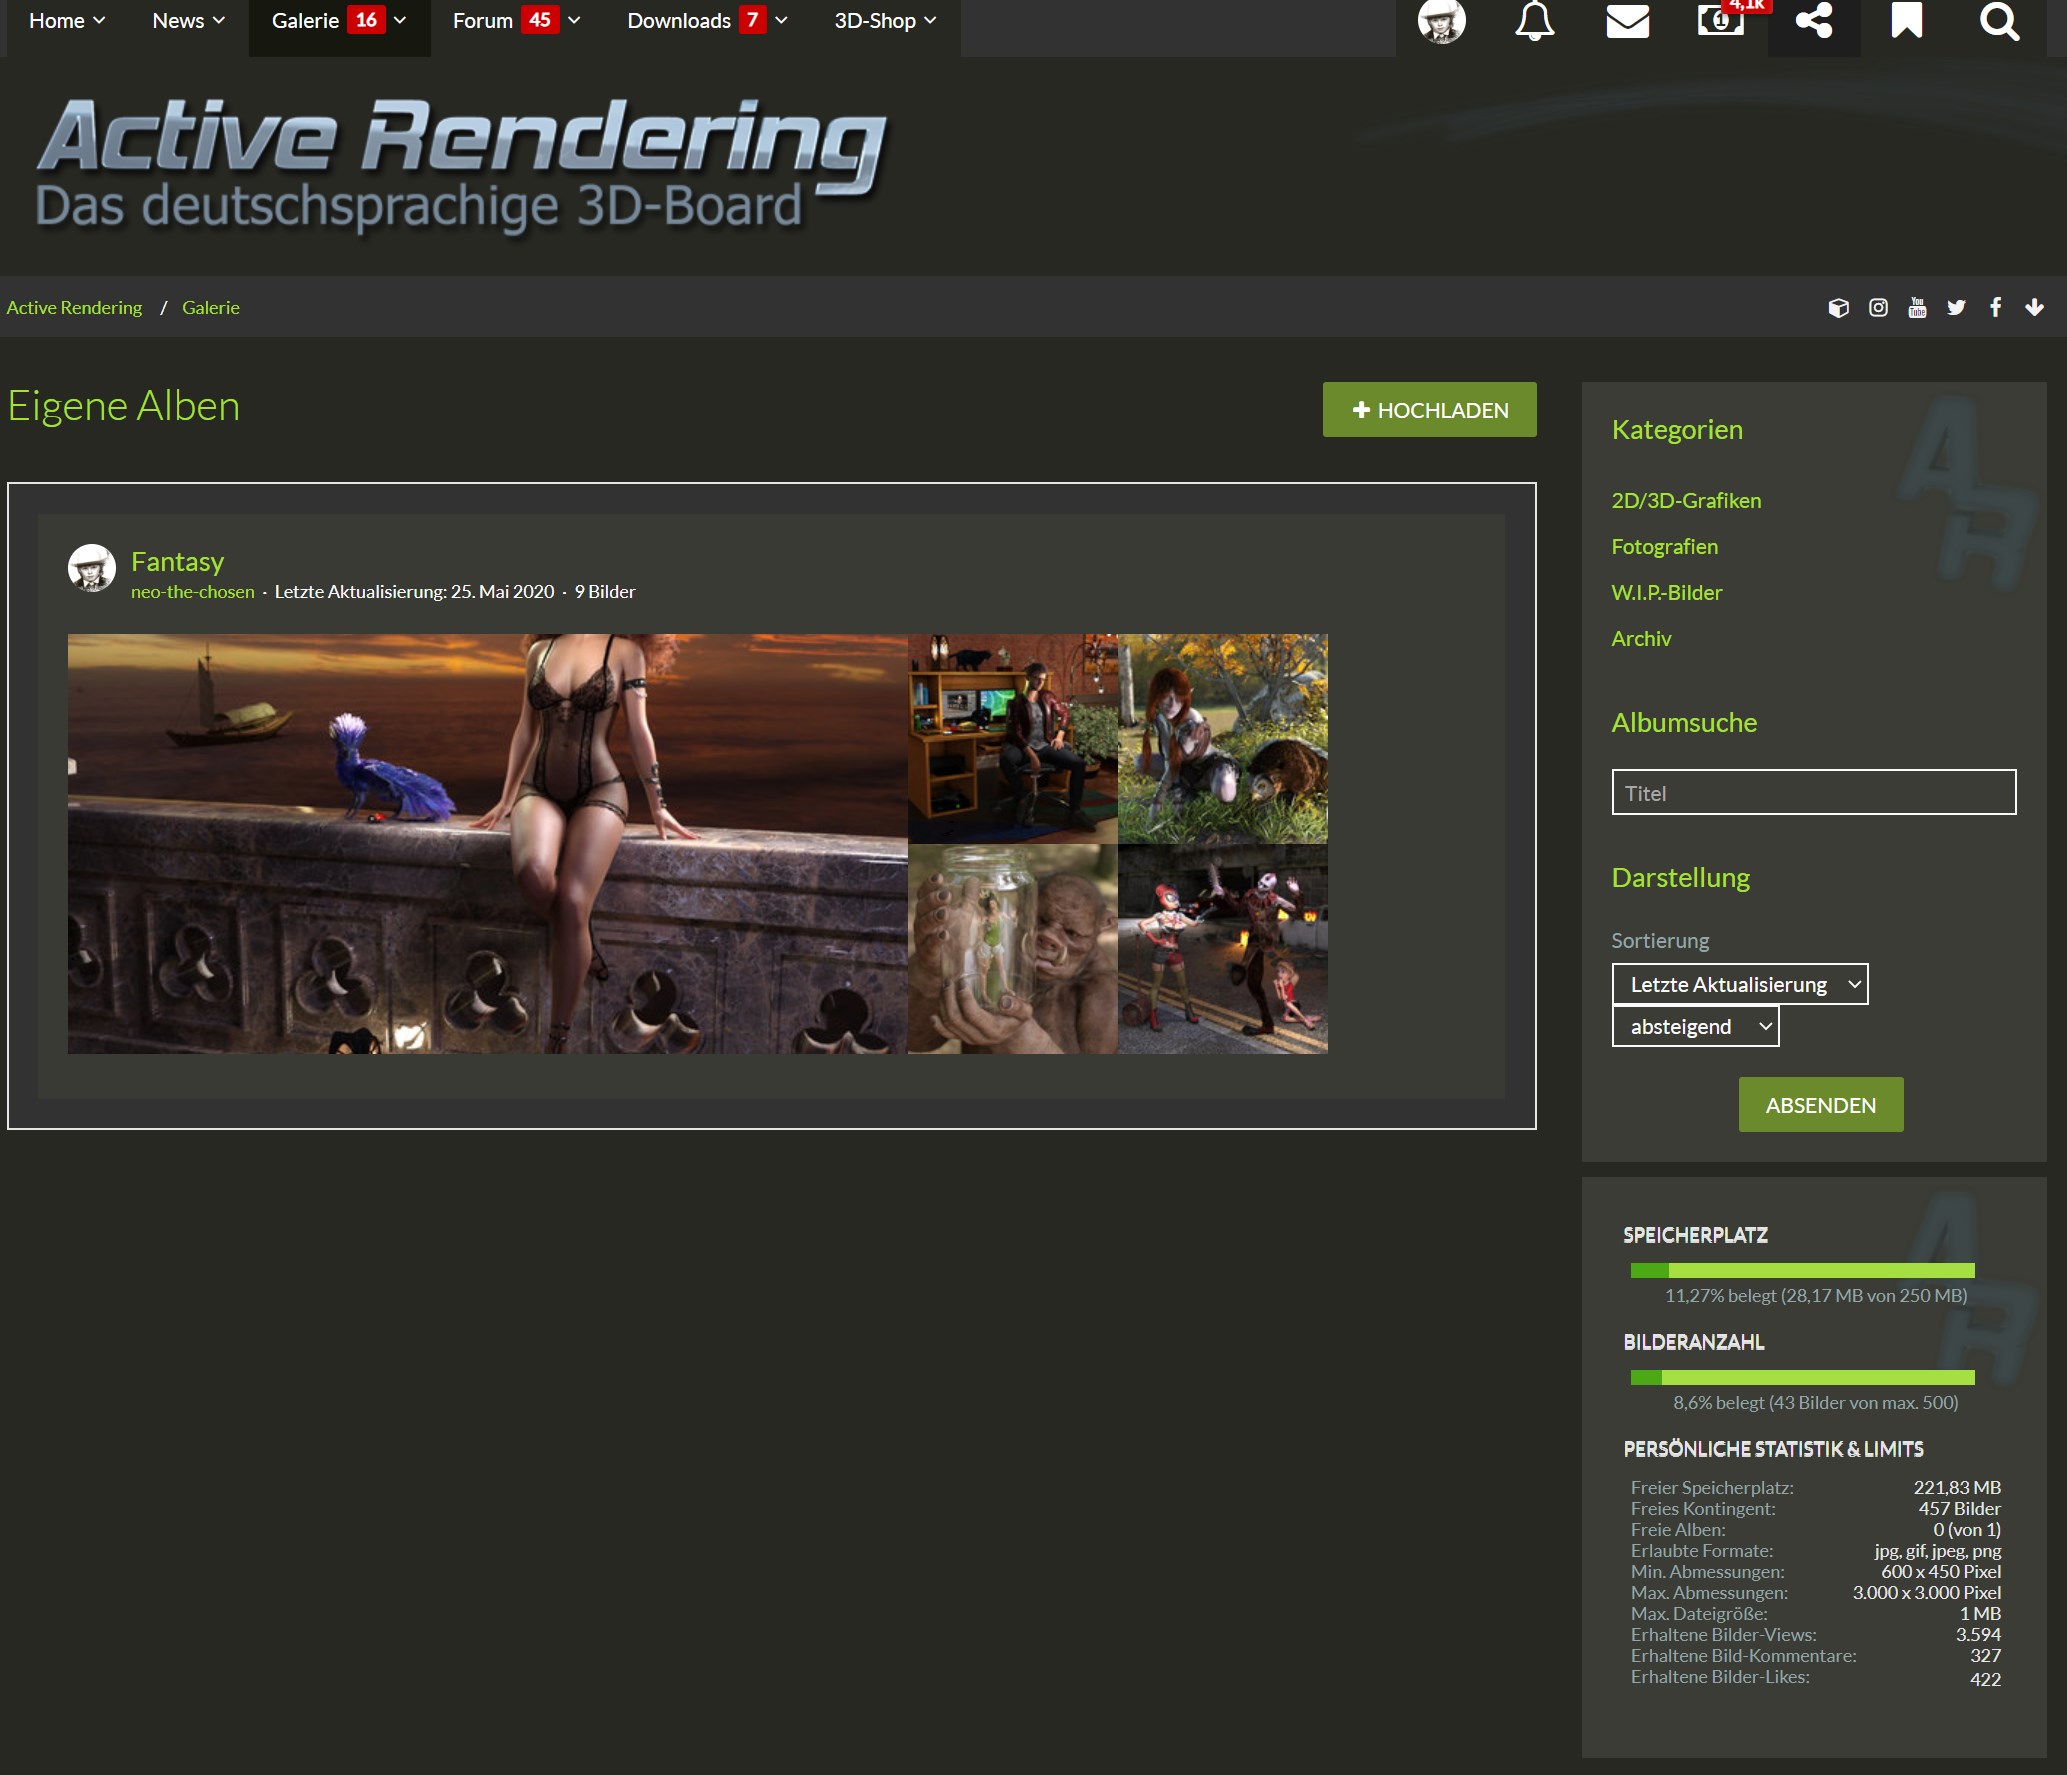This screenshot has width=2067, height=1775.
Task: Click the Facebook icon
Action: (x=1995, y=308)
